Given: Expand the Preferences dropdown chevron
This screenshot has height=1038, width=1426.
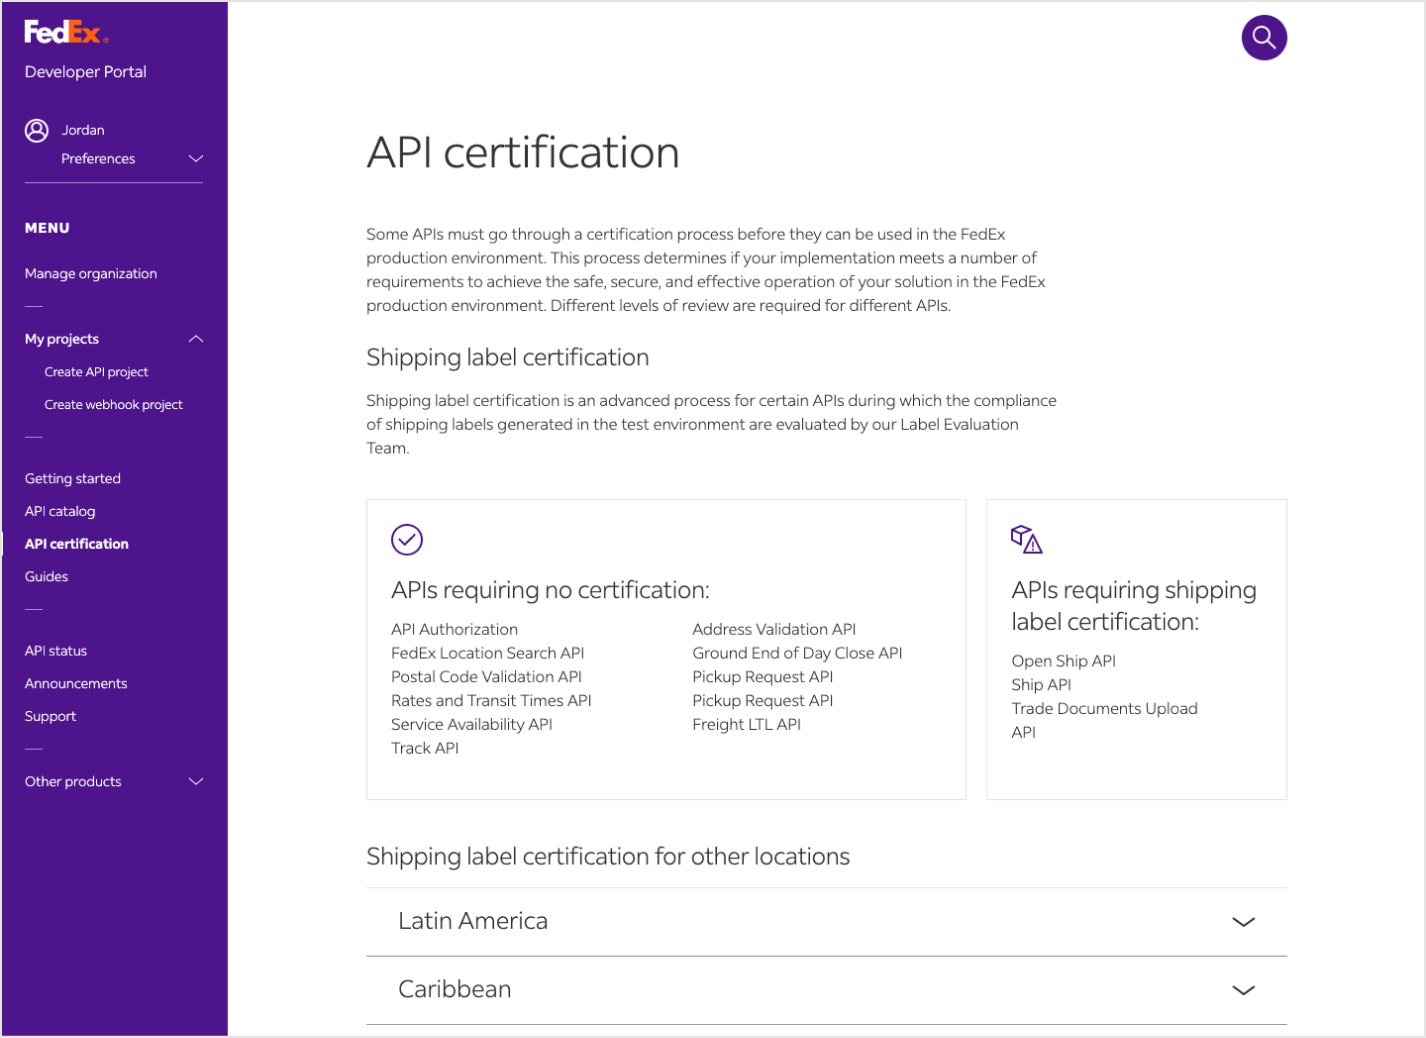Looking at the screenshot, I should [x=196, y=159].
